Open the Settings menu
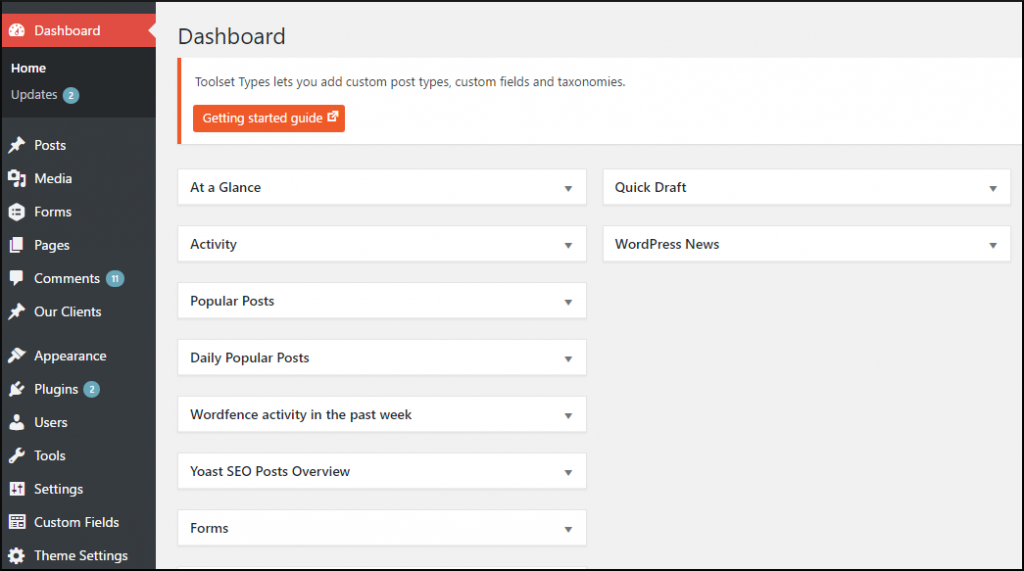 58,489
